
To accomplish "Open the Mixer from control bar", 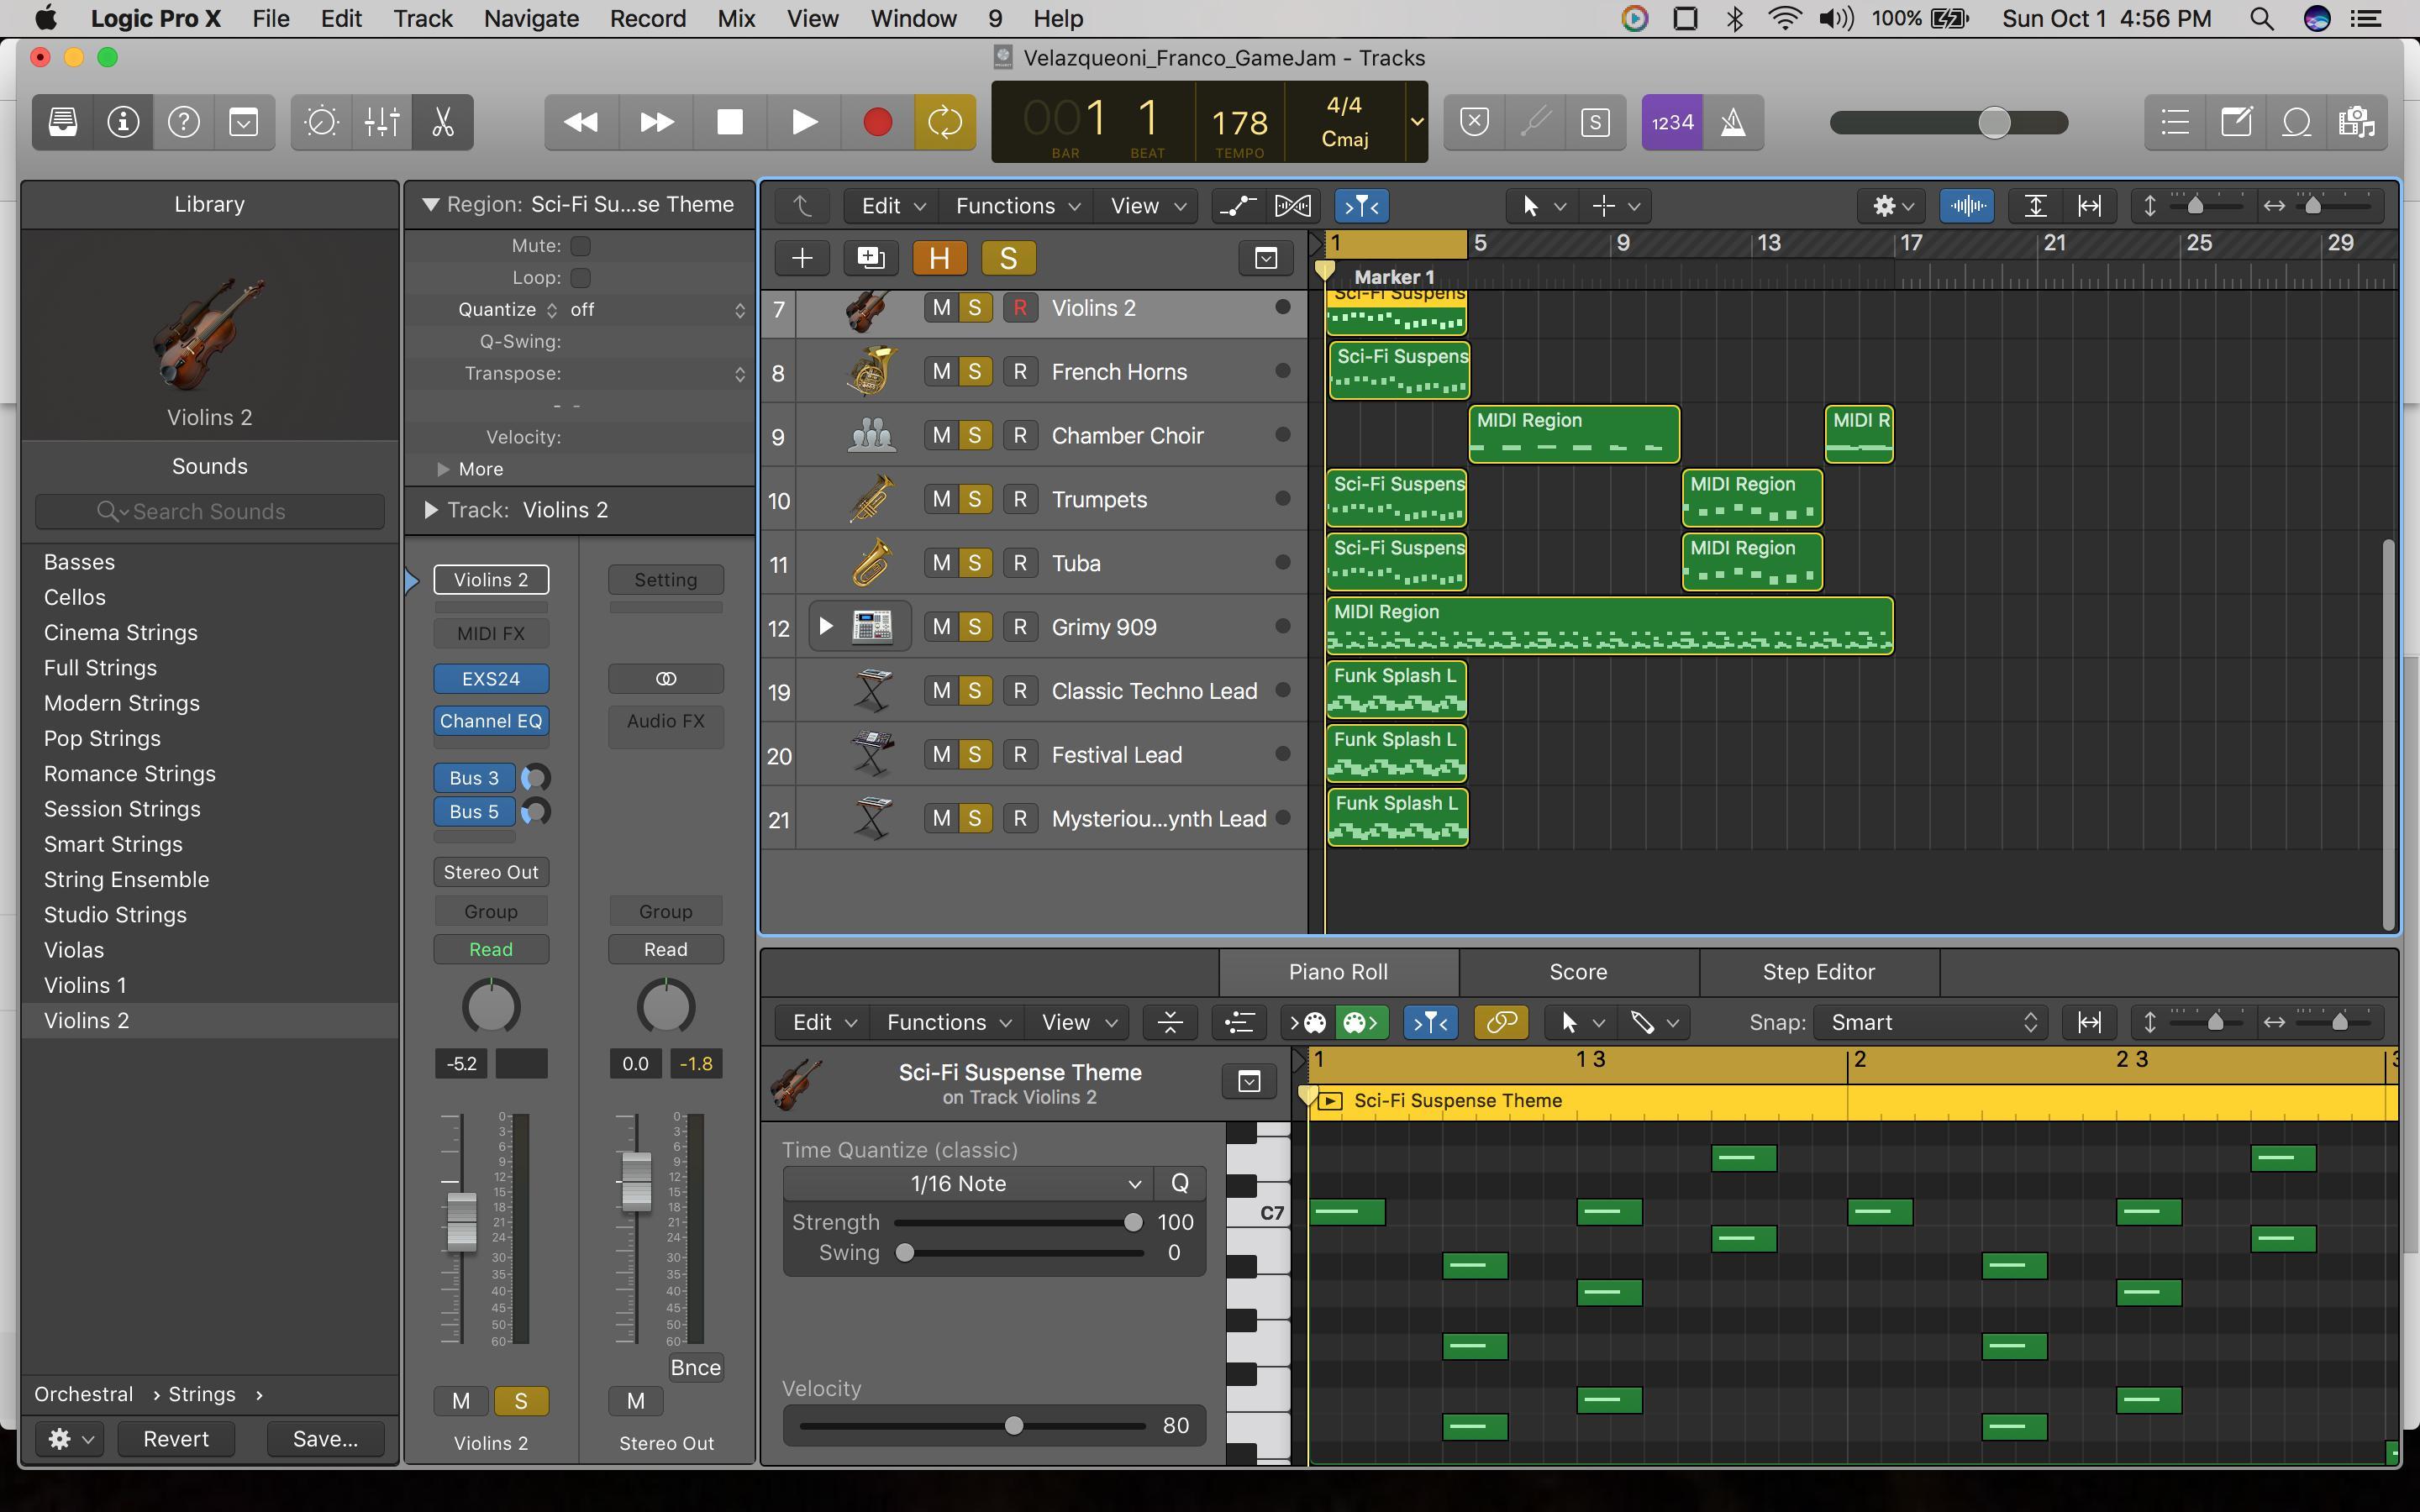I will coord(382,122).
